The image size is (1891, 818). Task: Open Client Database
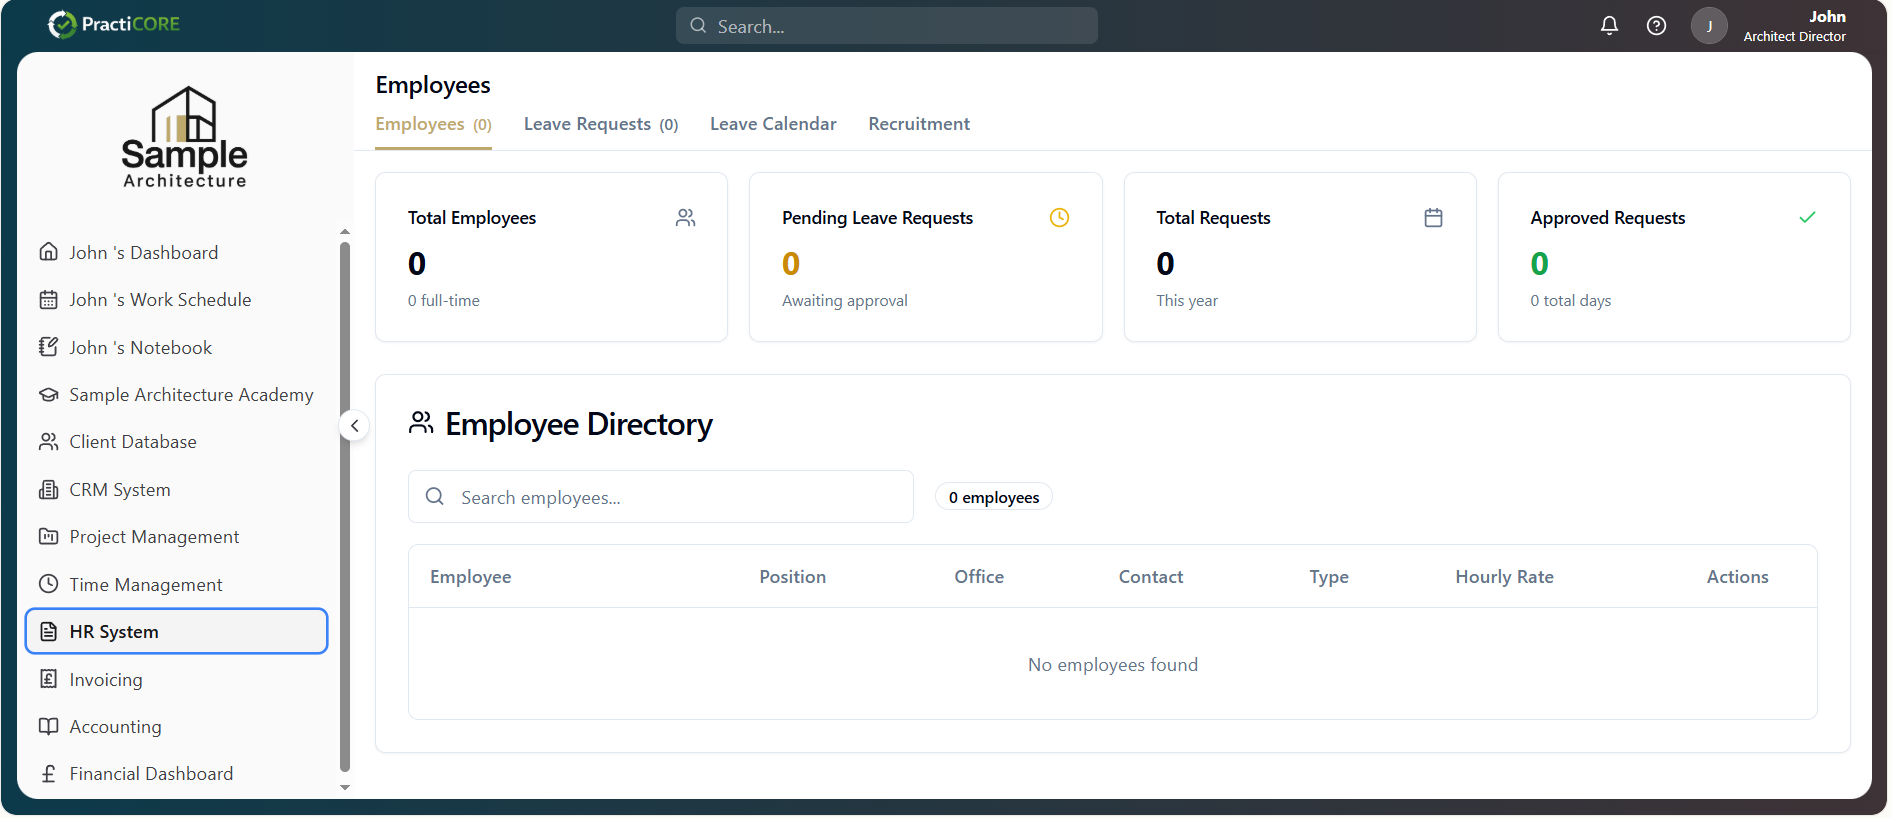[x=177, y=442]
